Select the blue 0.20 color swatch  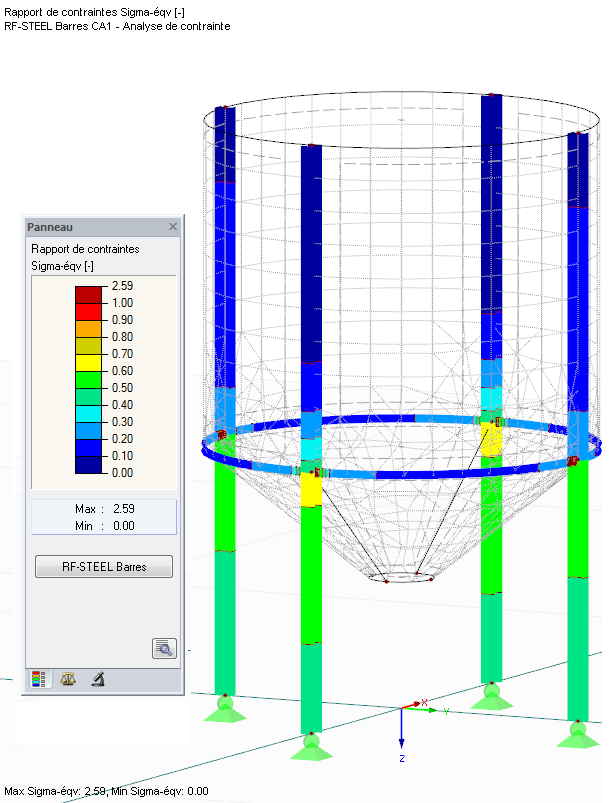coord(89,448)
